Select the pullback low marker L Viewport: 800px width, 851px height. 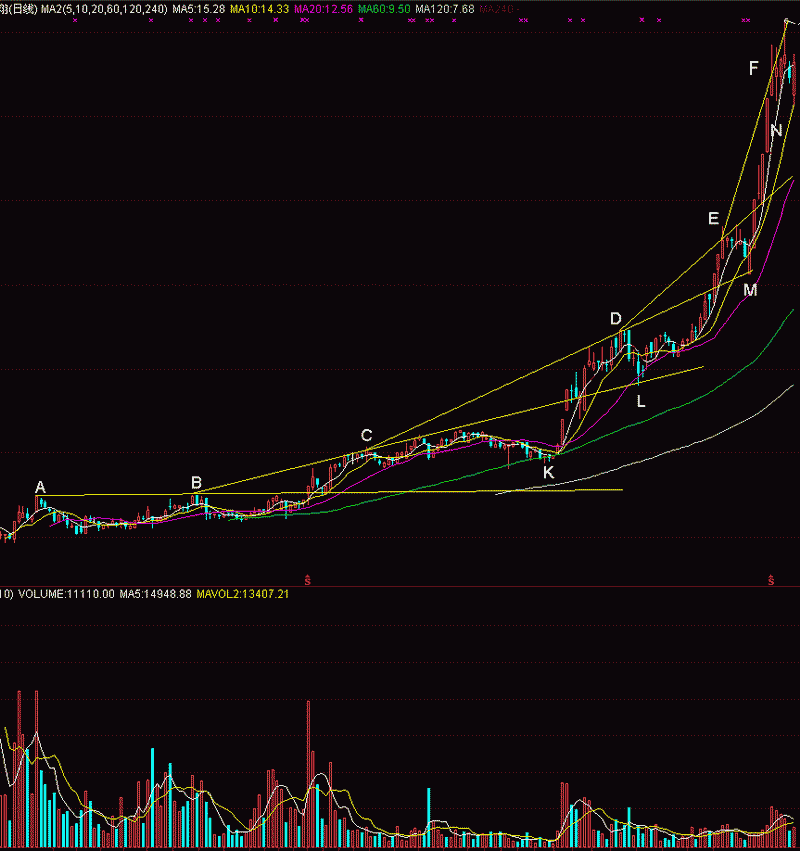[641, 400]
